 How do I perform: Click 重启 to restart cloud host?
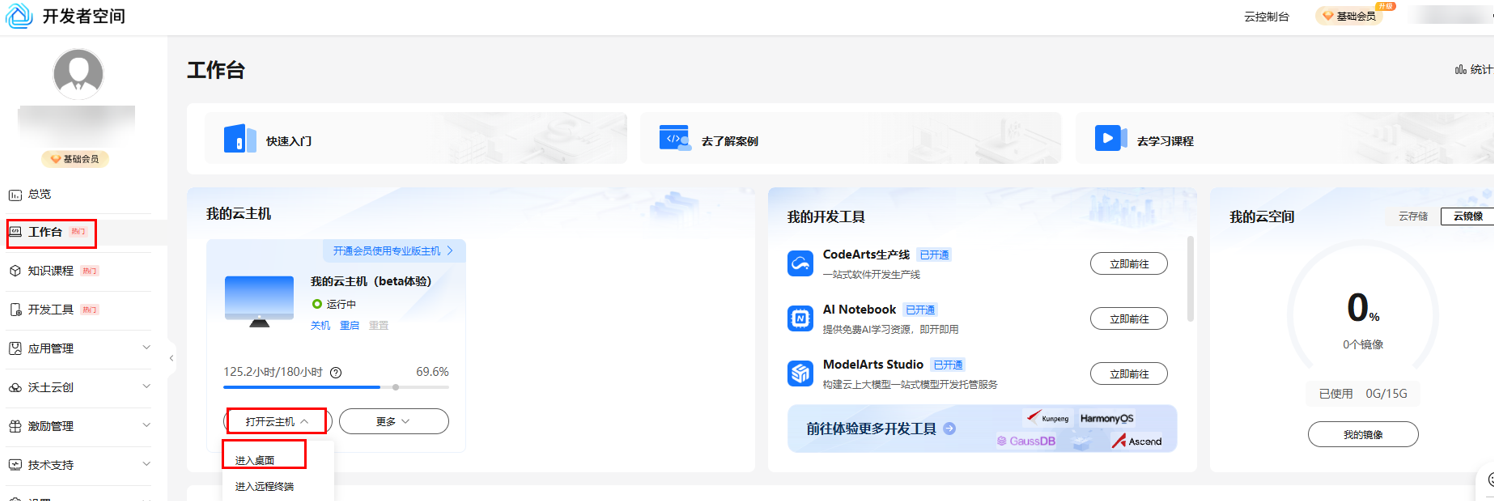click(x=349, y=326)
